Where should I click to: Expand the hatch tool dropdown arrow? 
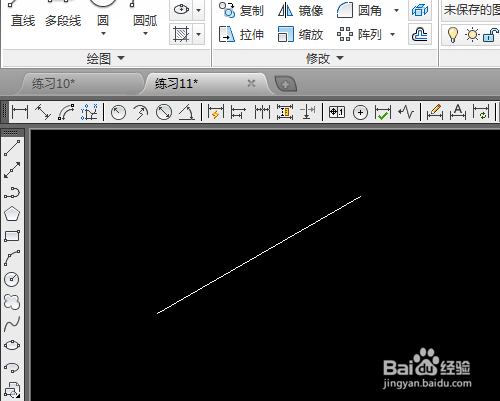click(x=199, y=34)
